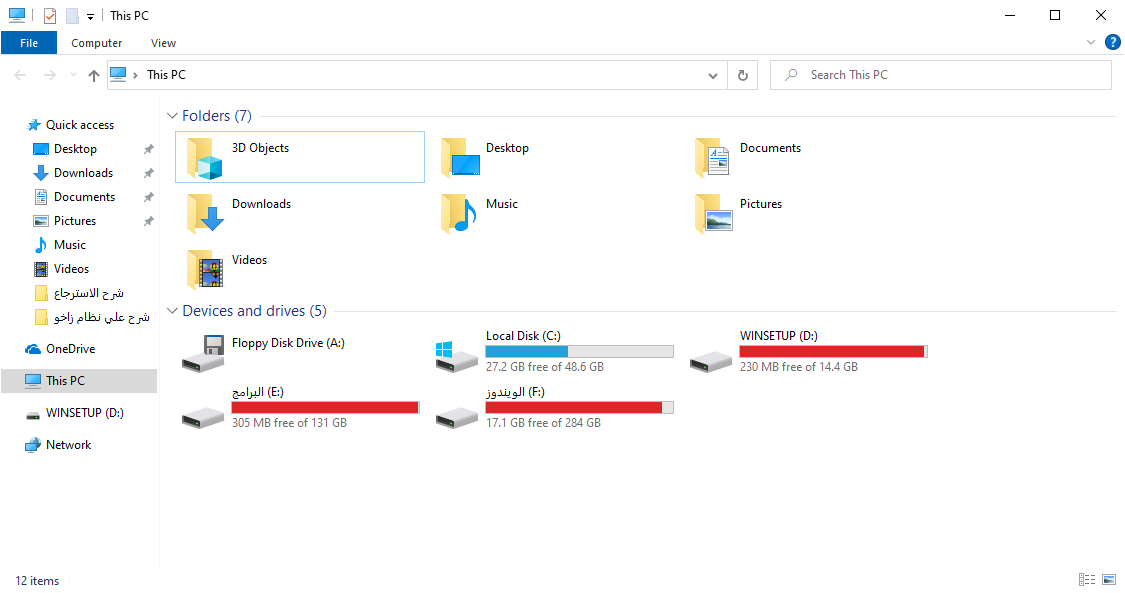Click the الويندوز (F:) red usage bar
1125x593 pixels.
(579, 407)
